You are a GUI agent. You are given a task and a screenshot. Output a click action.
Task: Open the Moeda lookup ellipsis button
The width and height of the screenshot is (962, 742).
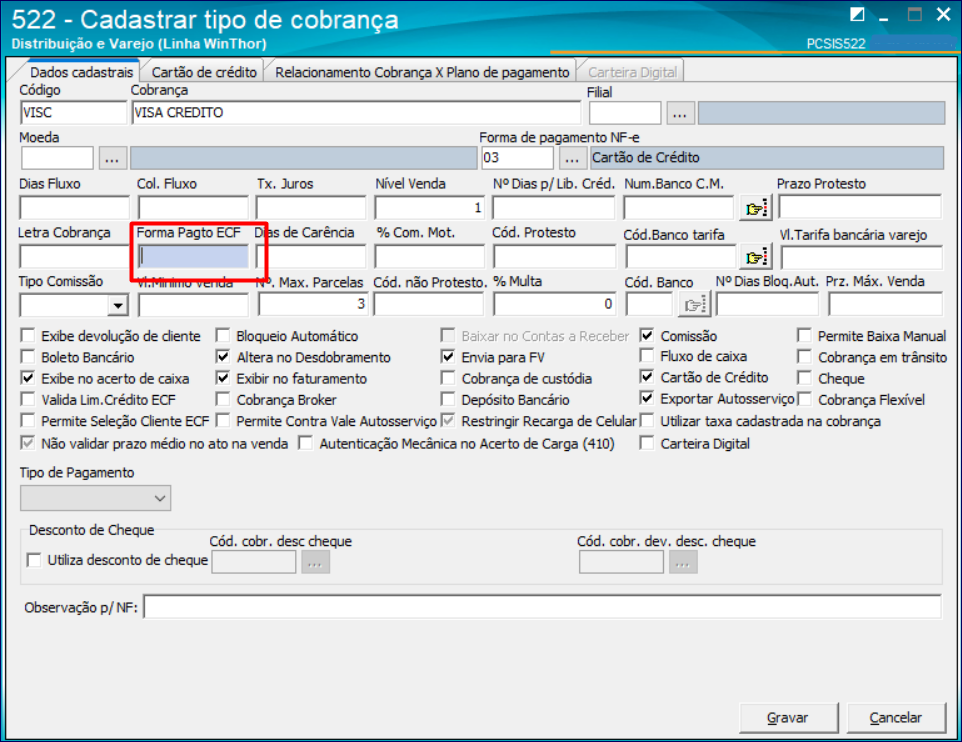[x=112, y=158]
